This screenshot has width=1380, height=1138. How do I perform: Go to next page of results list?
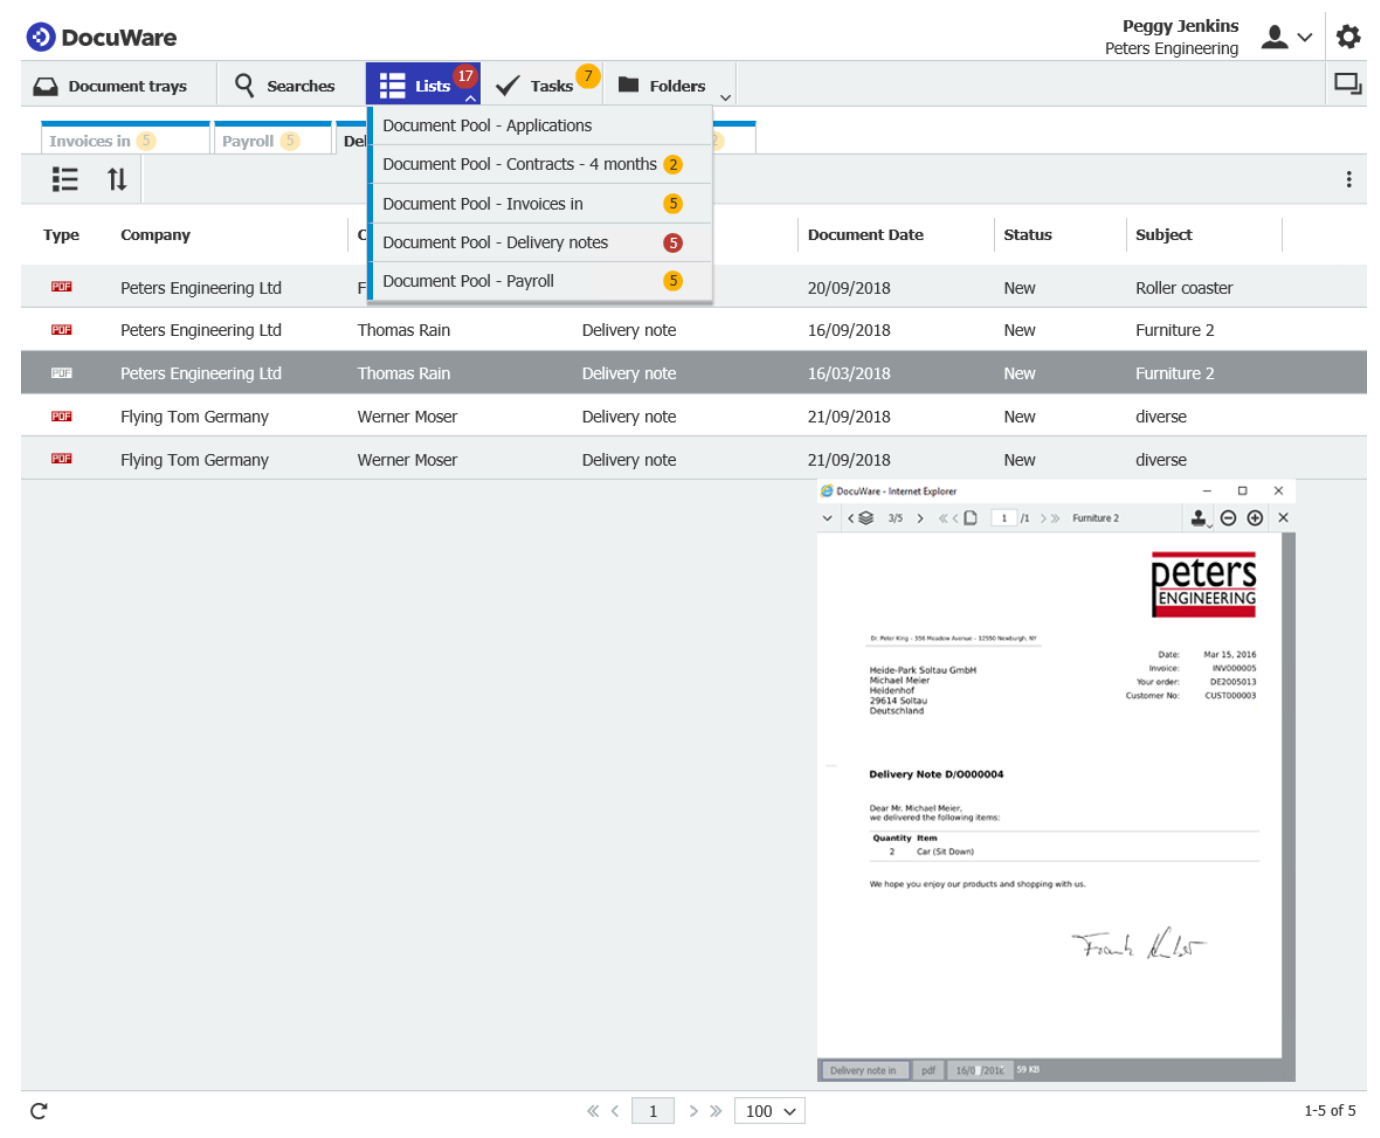point(693,1111)
